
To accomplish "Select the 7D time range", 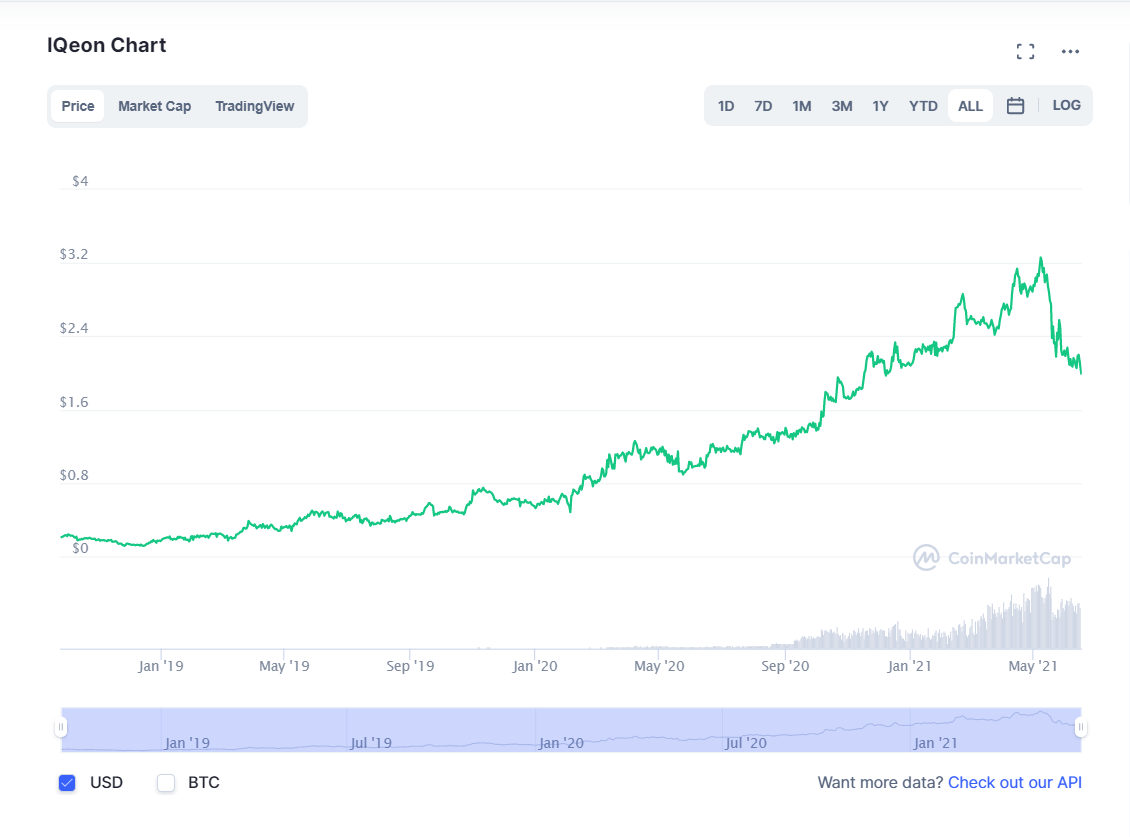I will pyautogui.click(x=763, y=106).
